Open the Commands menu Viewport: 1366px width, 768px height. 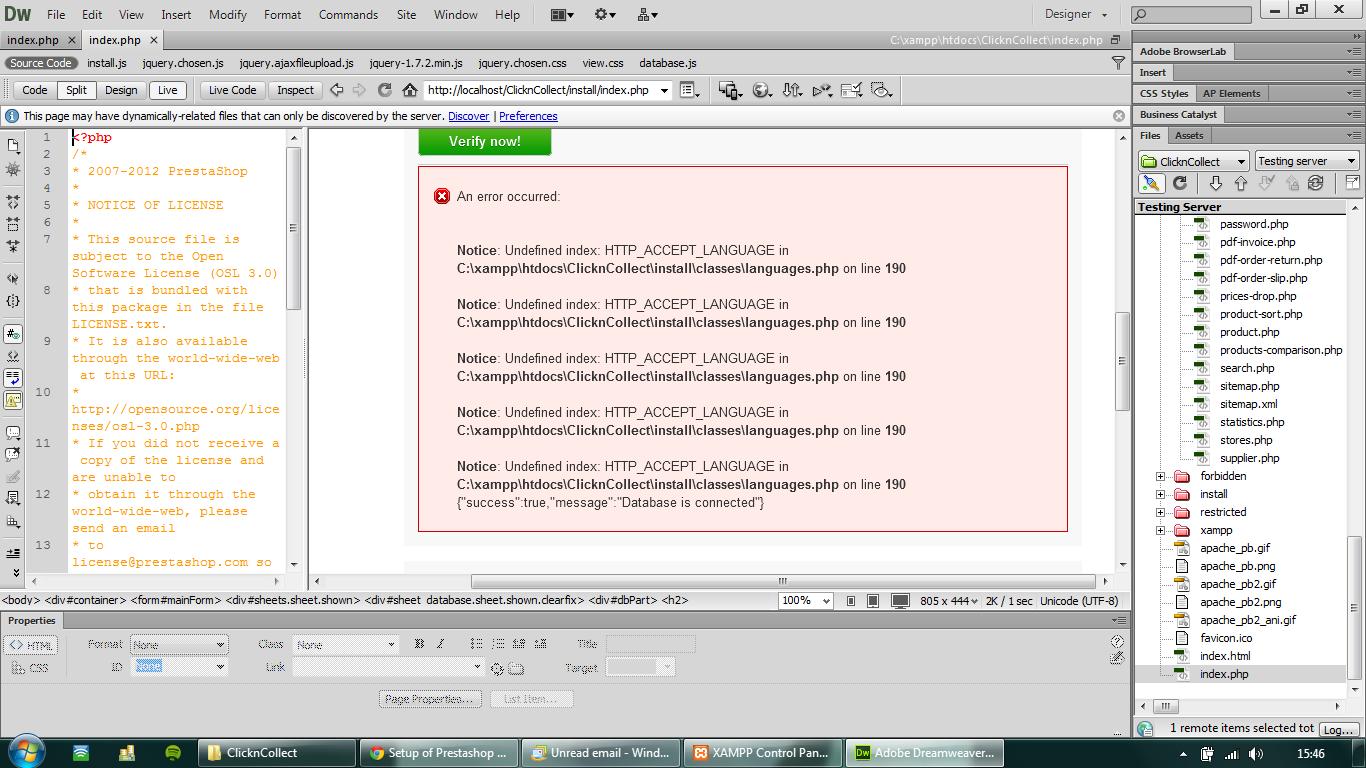(x=348, y=15)
